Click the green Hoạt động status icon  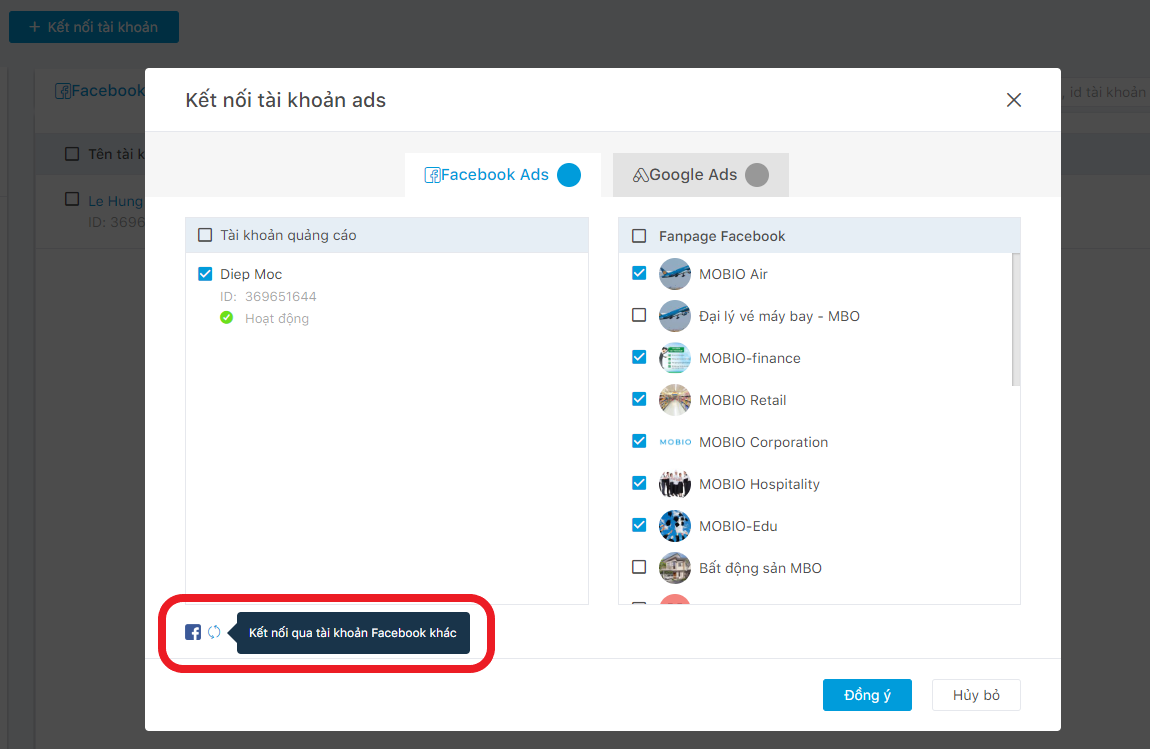coord(227,318)
